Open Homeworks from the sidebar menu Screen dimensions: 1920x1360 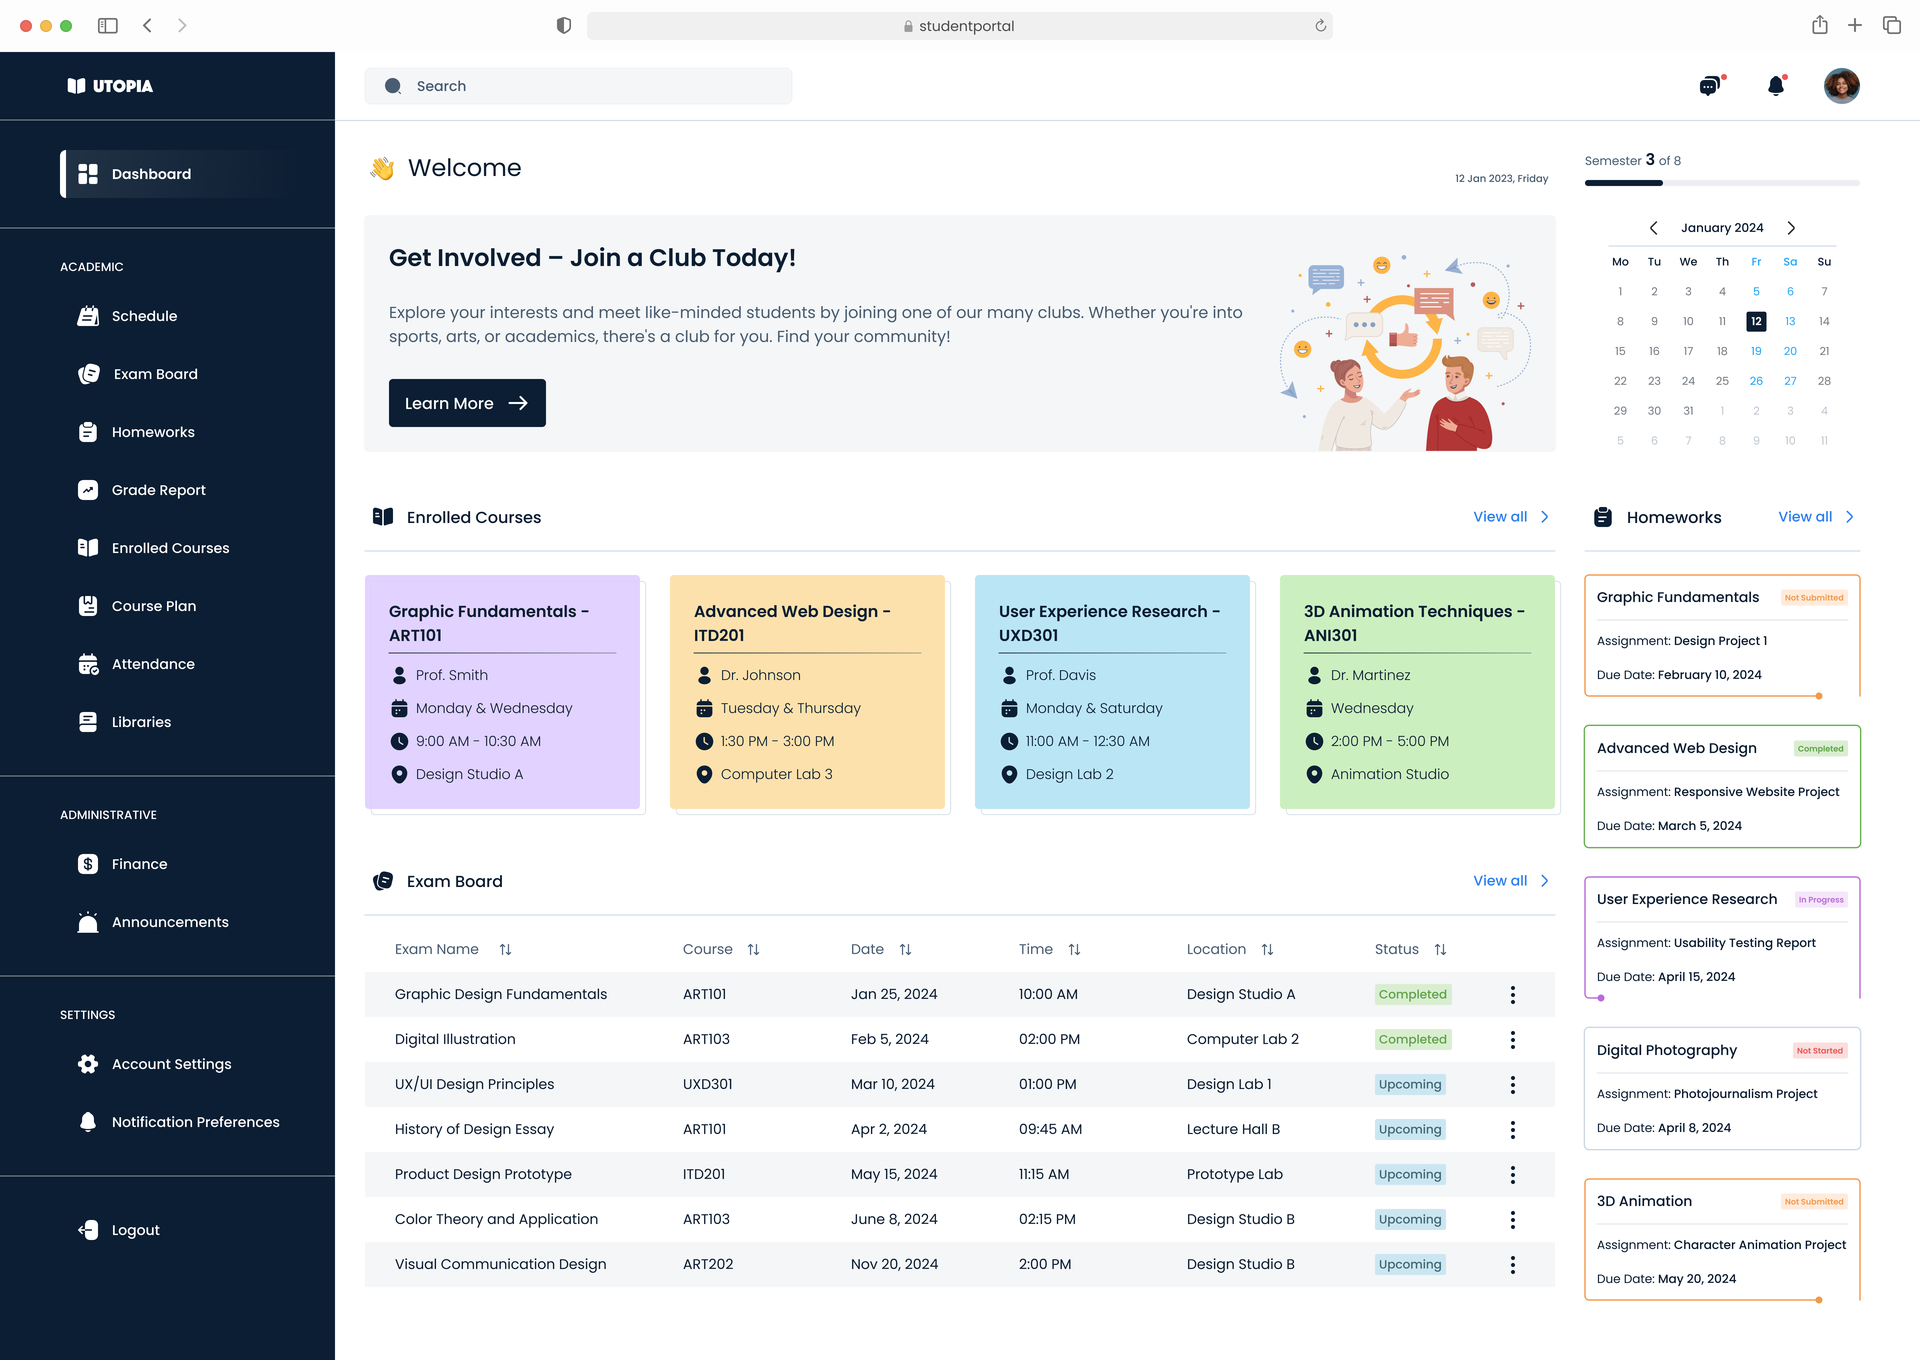pyautogui.click(x=153, y=432)
